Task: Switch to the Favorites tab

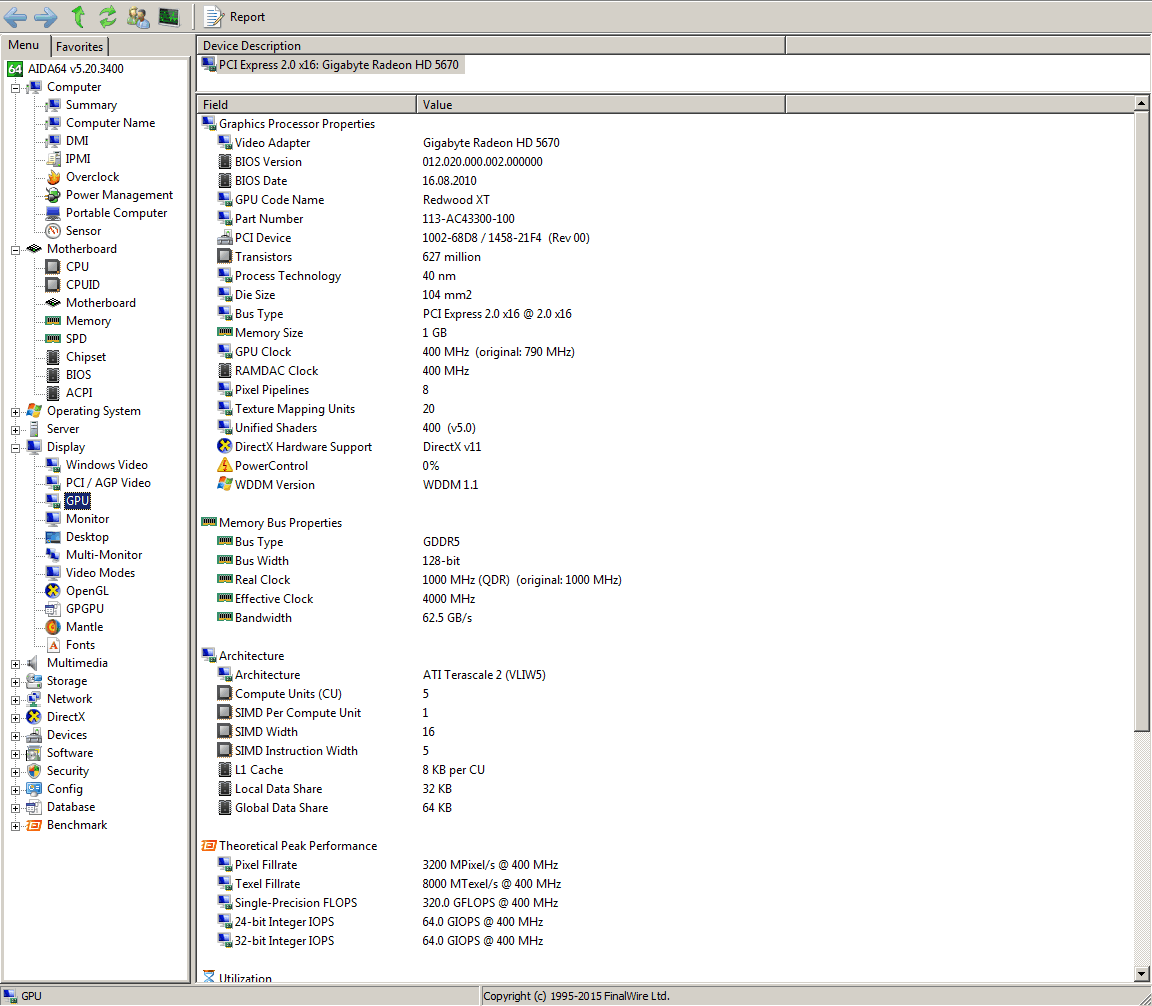Action: [x=79, y=46]
